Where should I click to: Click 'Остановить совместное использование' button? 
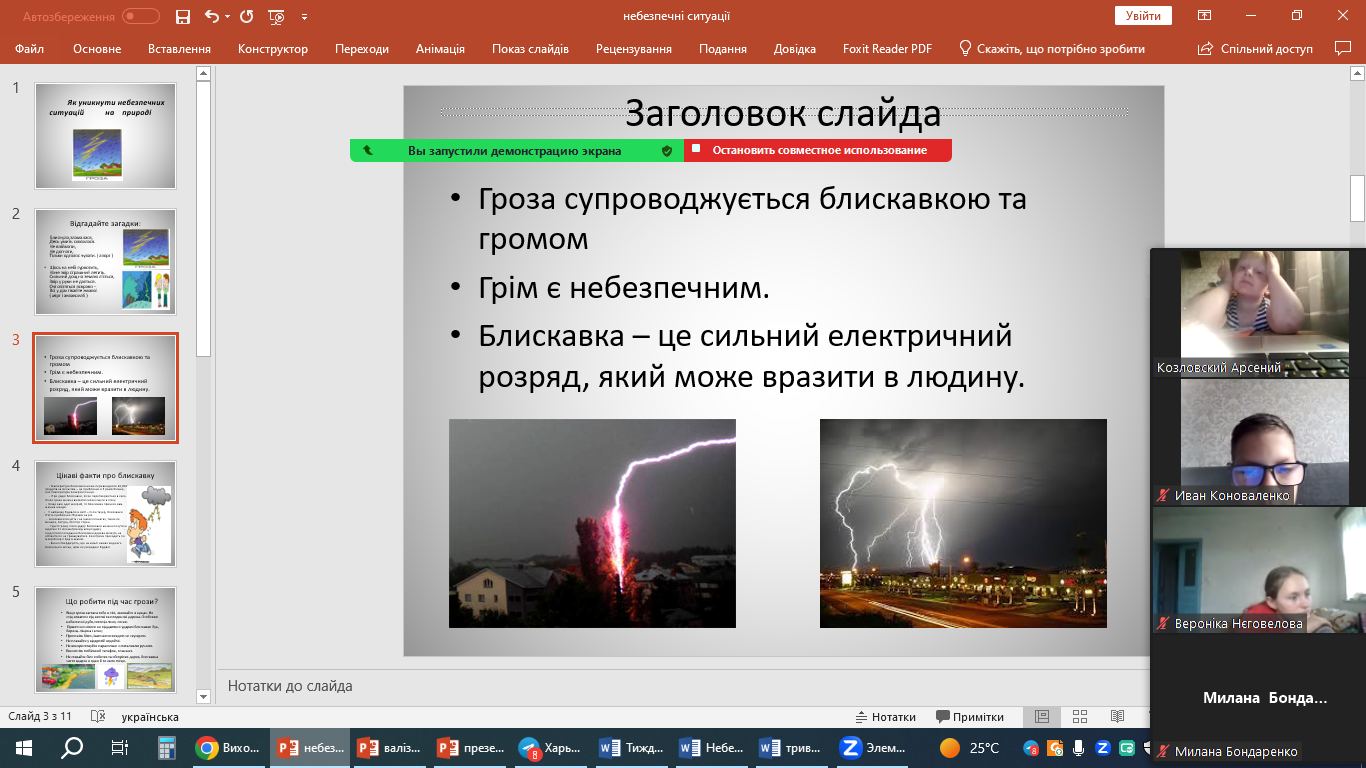(x=818, y=150)
